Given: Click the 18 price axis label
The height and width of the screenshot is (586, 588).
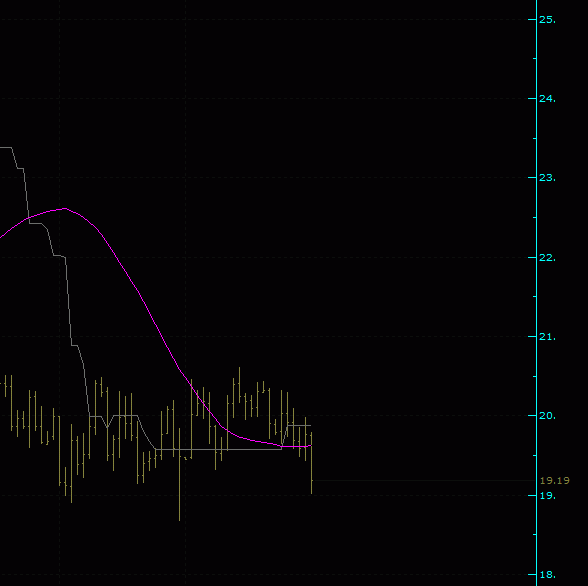Looking at the screenshot, I should coord(547,574).
